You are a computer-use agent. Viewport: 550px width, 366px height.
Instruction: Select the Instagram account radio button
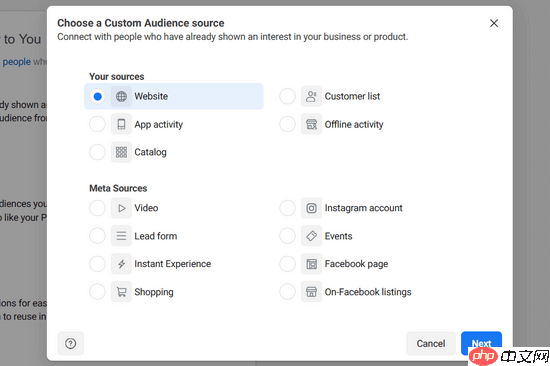[x=288, y=208]
